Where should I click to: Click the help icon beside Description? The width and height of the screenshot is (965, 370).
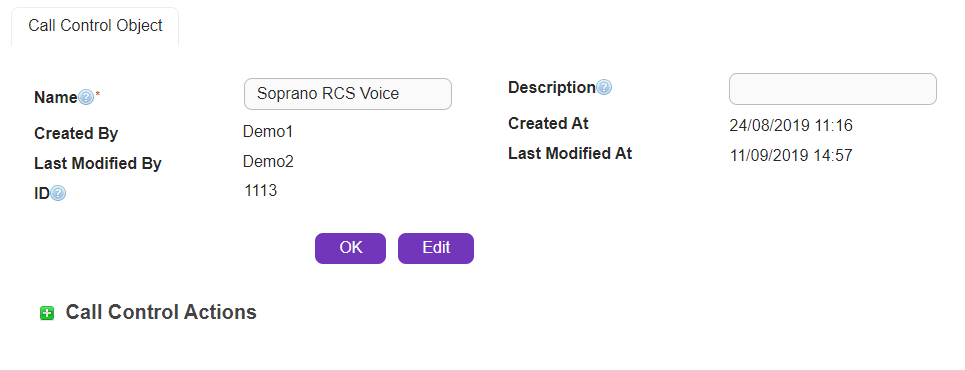click(x=604, y=87)
